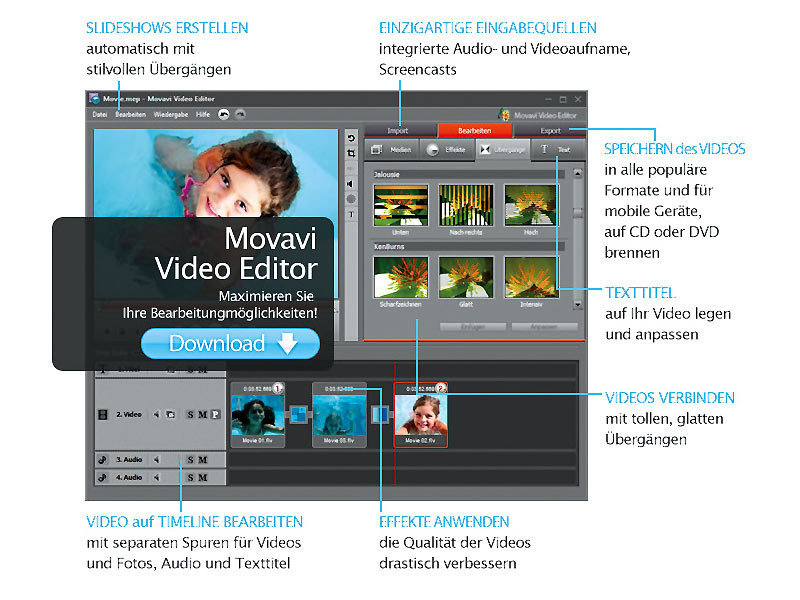Click the transitions list scrollbar handle
Viewport: 800px width, 600px height.
click(578, 213)
